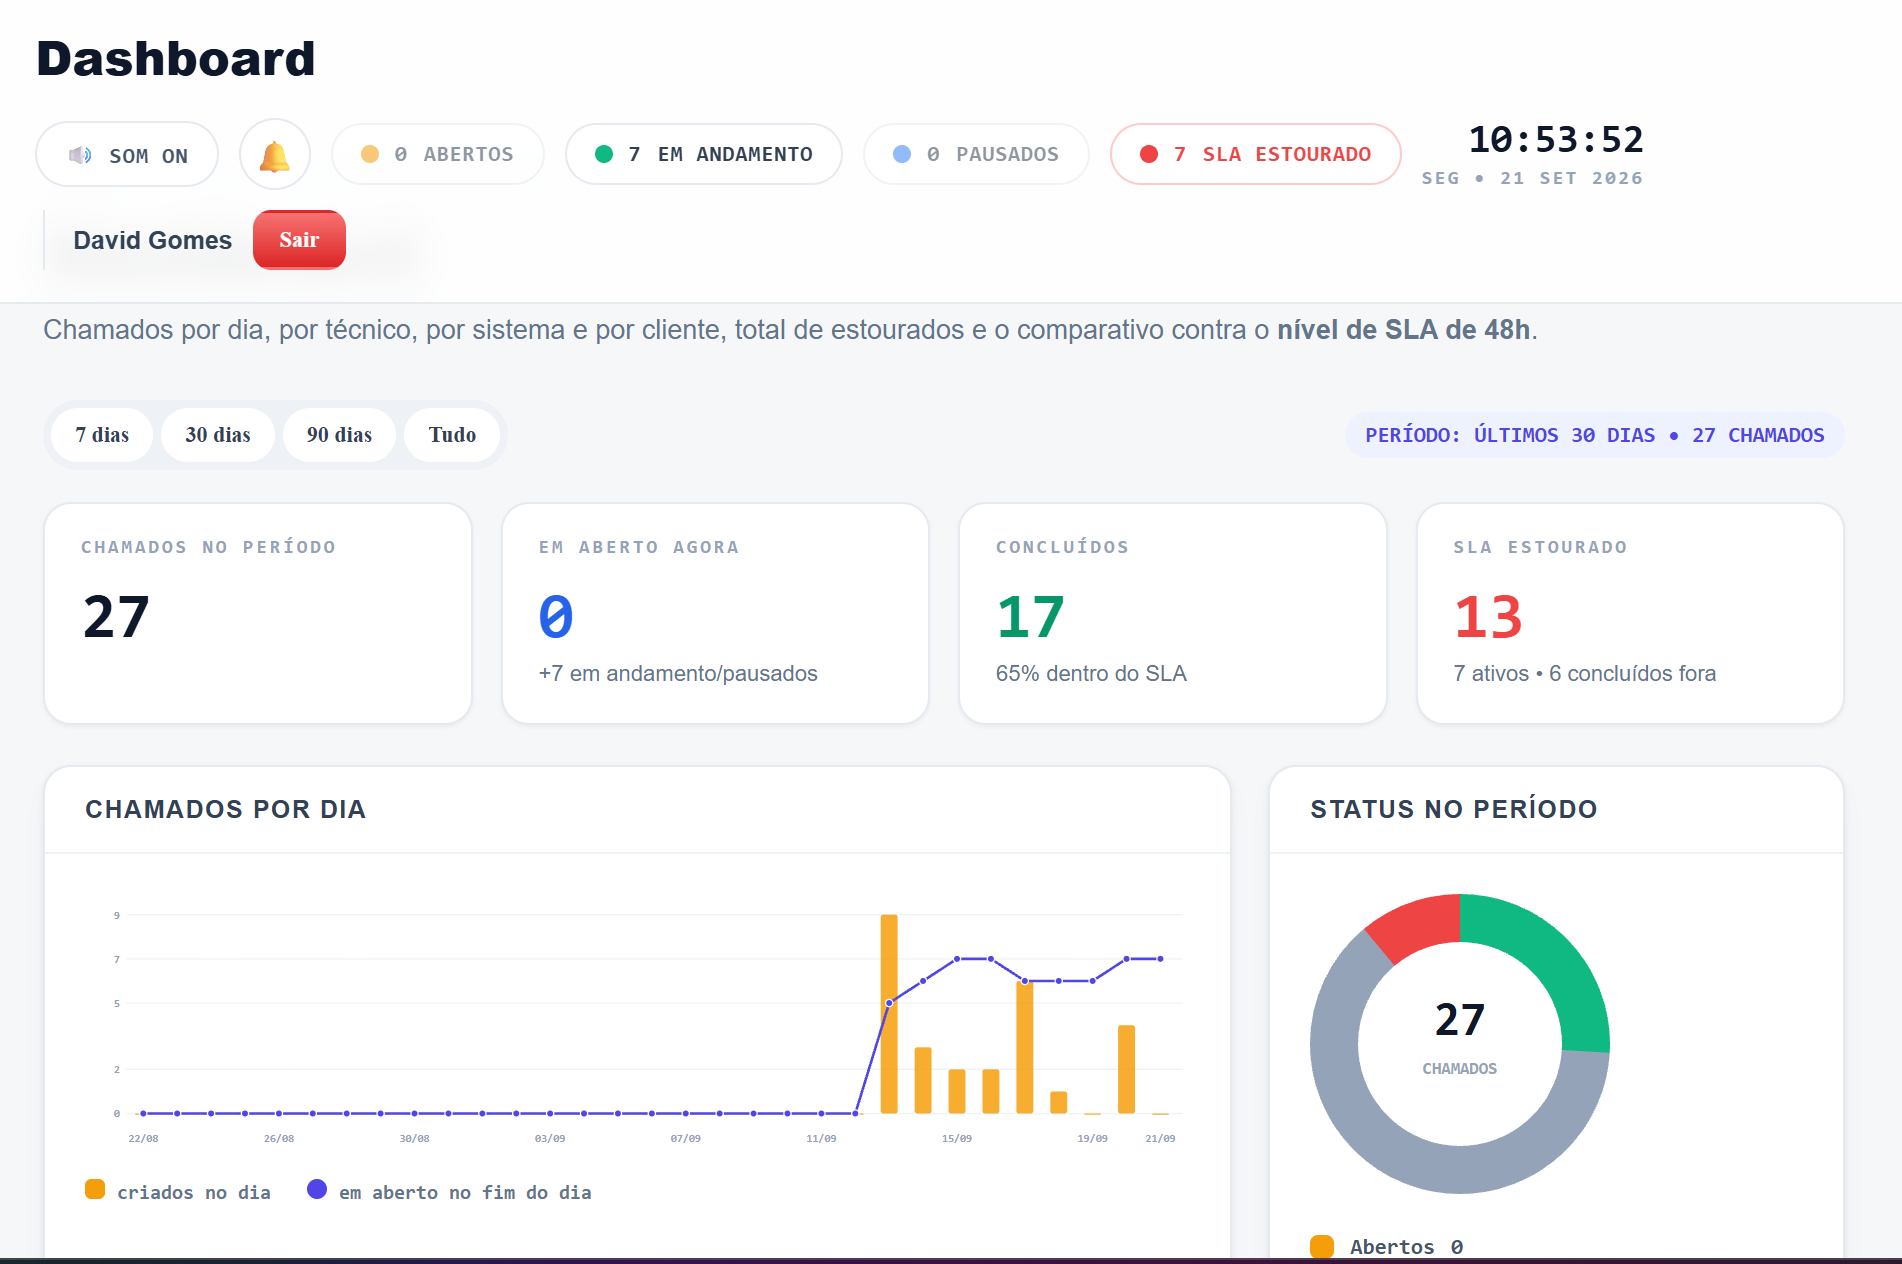The width and height of the screenshot is (1902, 1264).
Task: Click the green segment of the donut chart
Action: (1553, 956)
